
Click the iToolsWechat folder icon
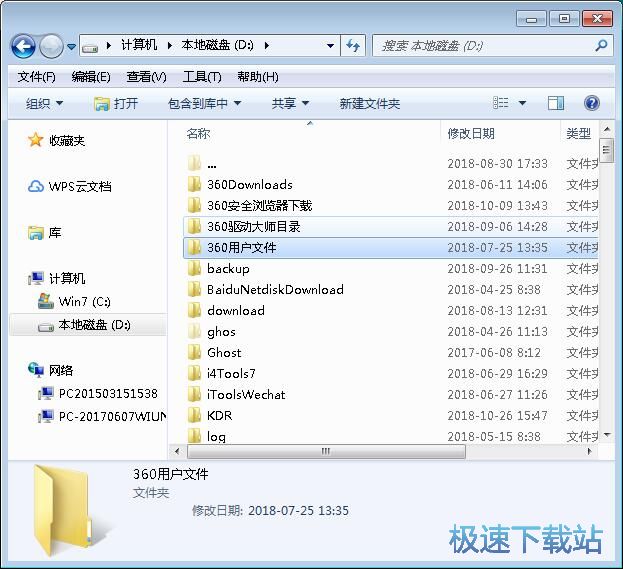[194, 395]
